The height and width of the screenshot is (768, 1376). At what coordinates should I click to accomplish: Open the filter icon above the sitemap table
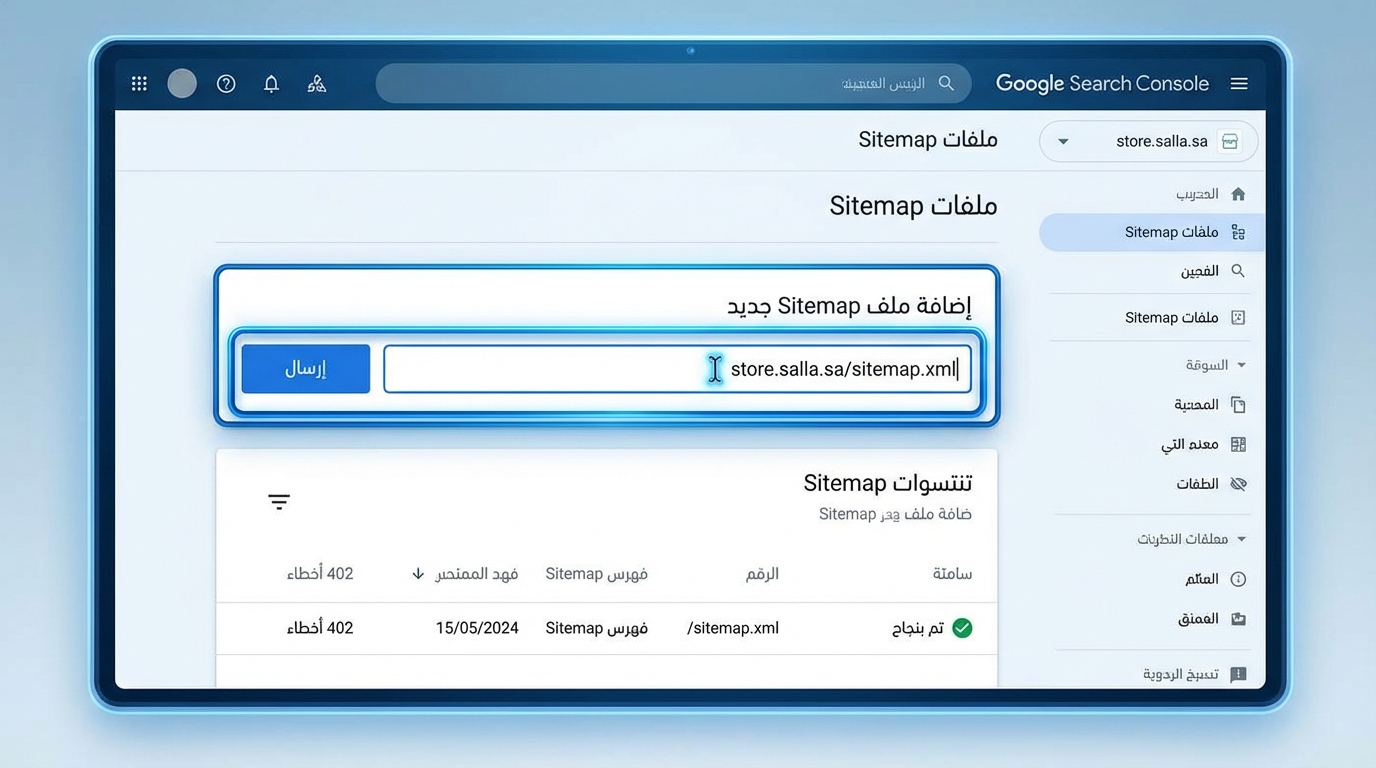point(279,502)
